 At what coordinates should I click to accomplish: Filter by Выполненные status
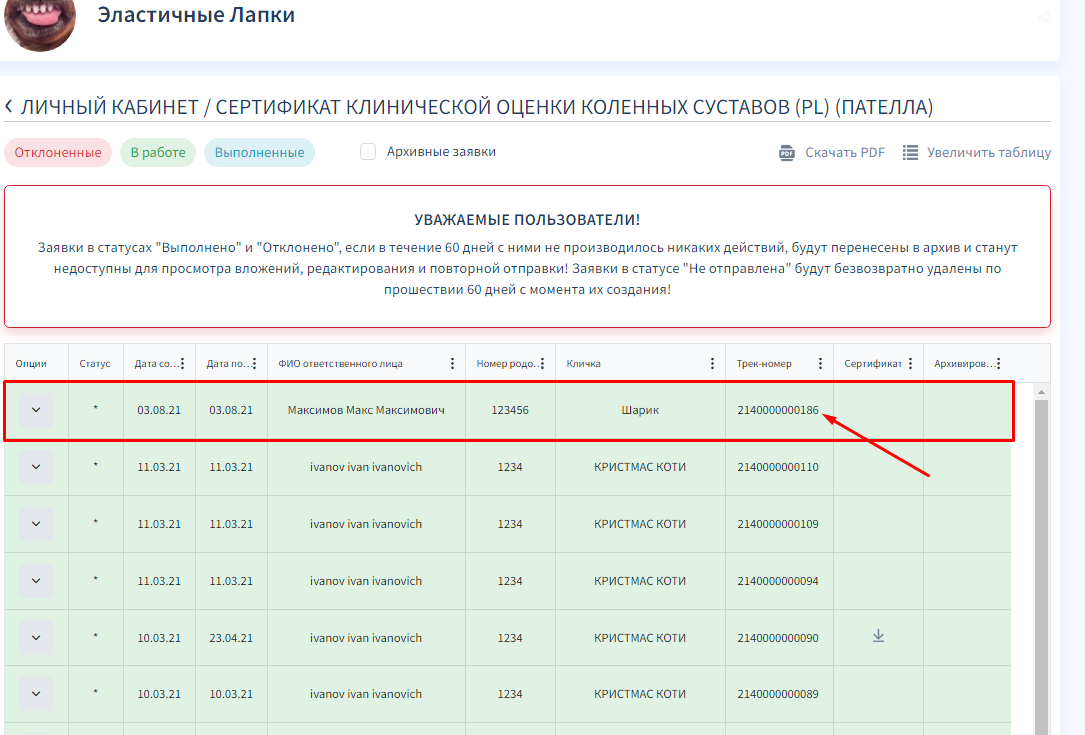click(x=259, y=153)
